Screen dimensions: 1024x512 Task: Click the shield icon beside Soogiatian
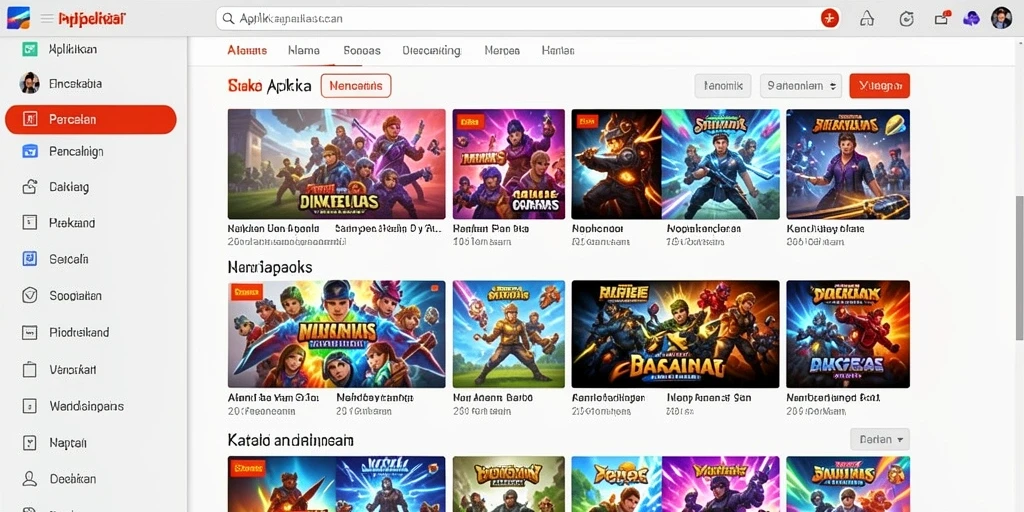pyautogui.click(x=29, y=295)
